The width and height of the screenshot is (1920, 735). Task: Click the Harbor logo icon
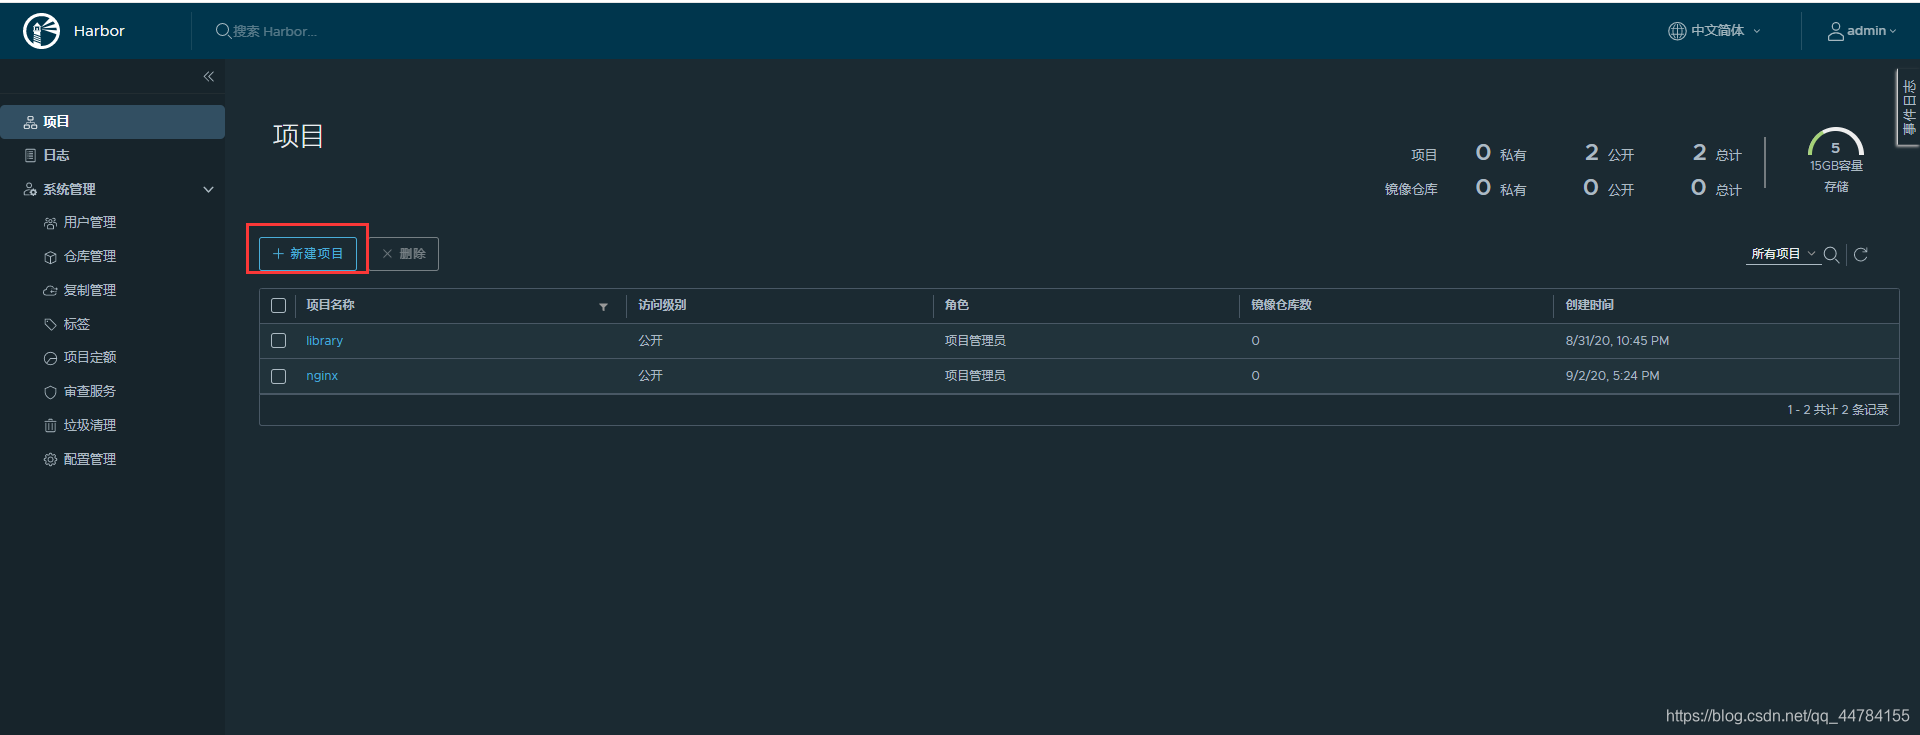41,31
